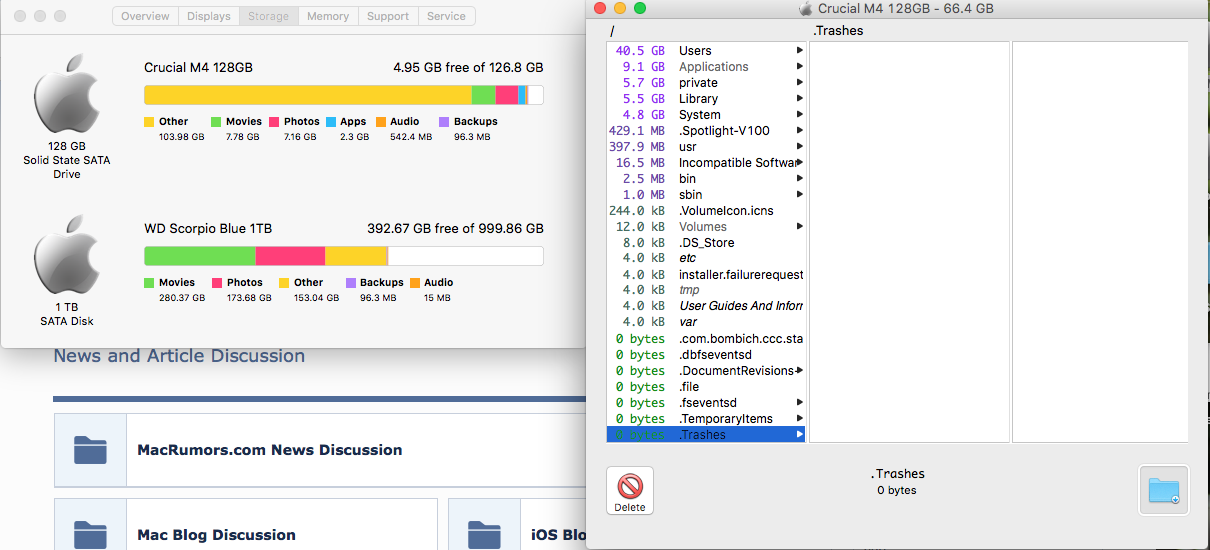
Task: Expand the Volumes folder arrow
Action: 799,226
